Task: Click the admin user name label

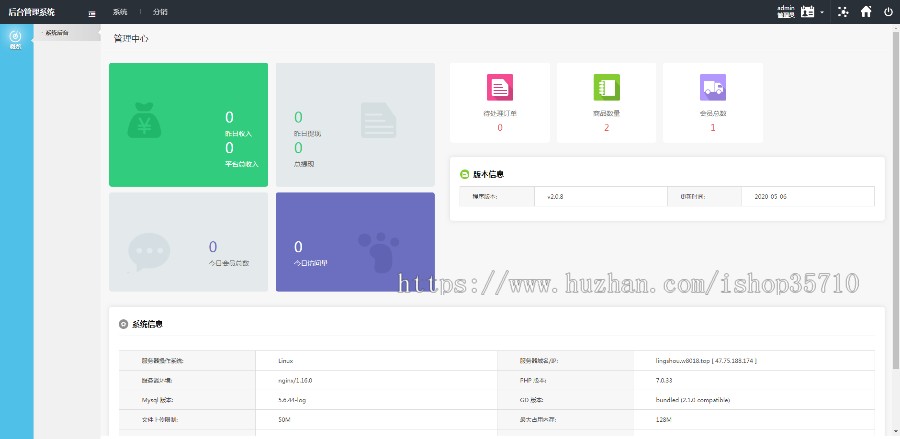Action: [785, 8]
